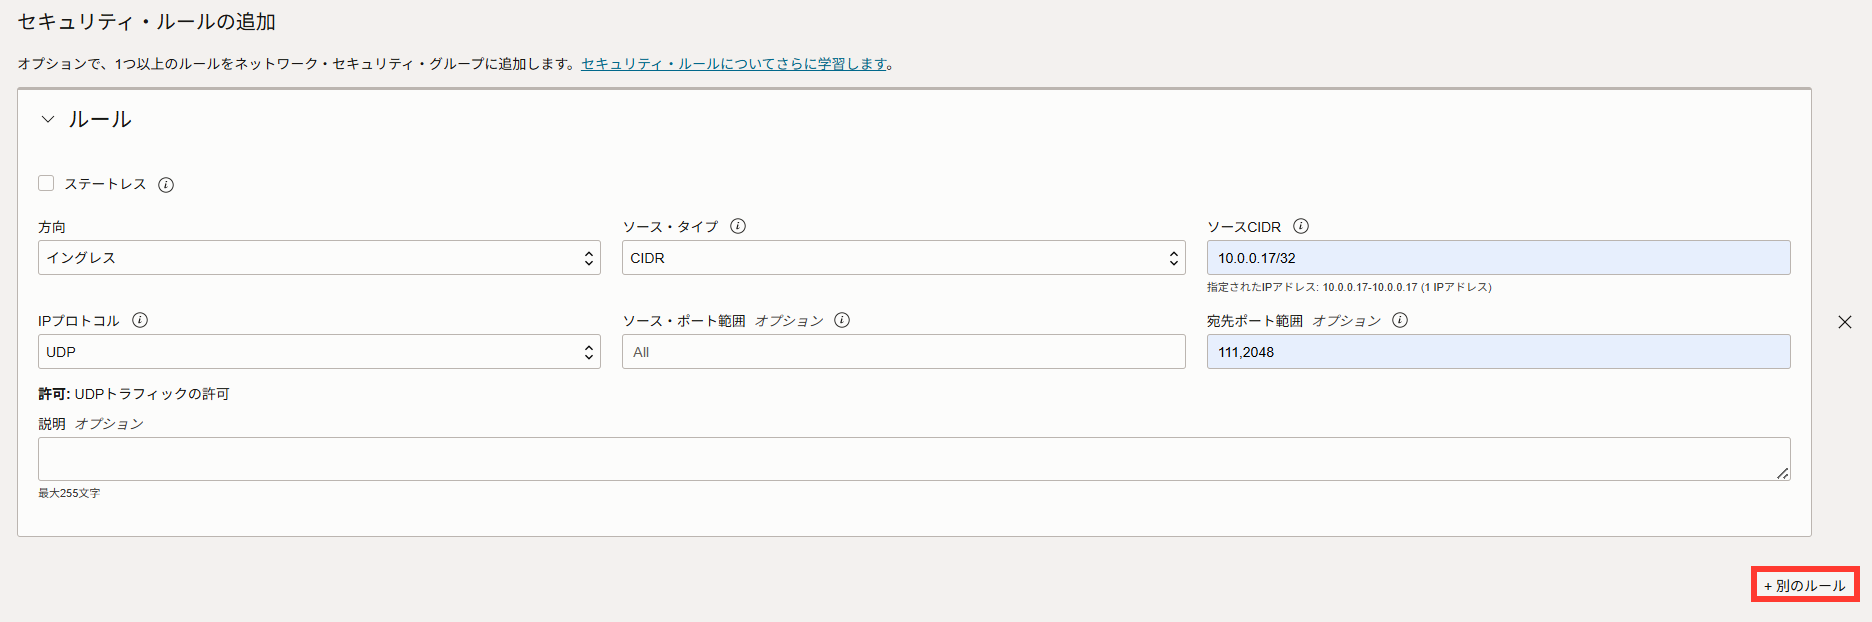This screenshot has height=622, width=1872.
Task: Click the セキュリティ・ルールの追加 page title
Action: point(147,22)
